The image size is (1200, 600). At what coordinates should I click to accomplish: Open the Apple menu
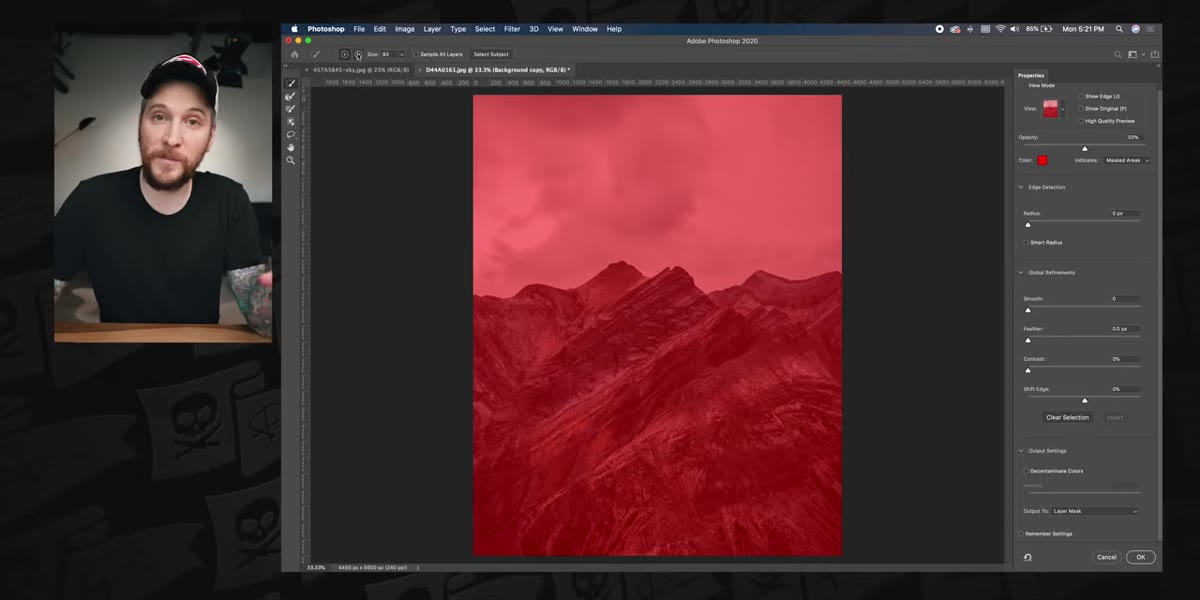coord(294,29)
